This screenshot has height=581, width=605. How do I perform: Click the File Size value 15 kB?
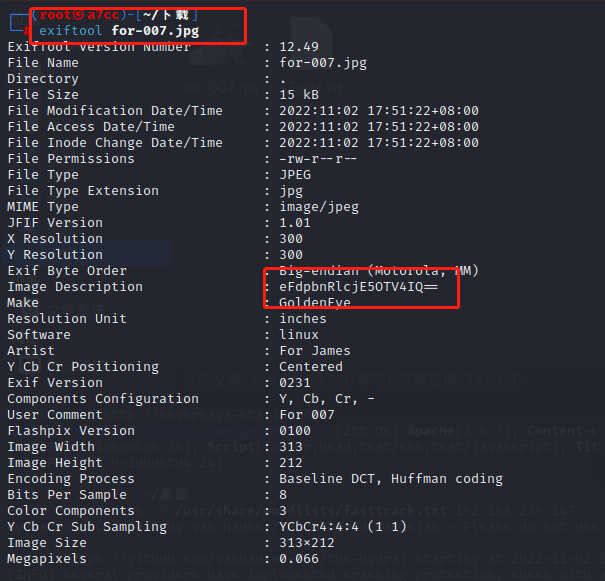pyautogui.click(x=299, y=95)
